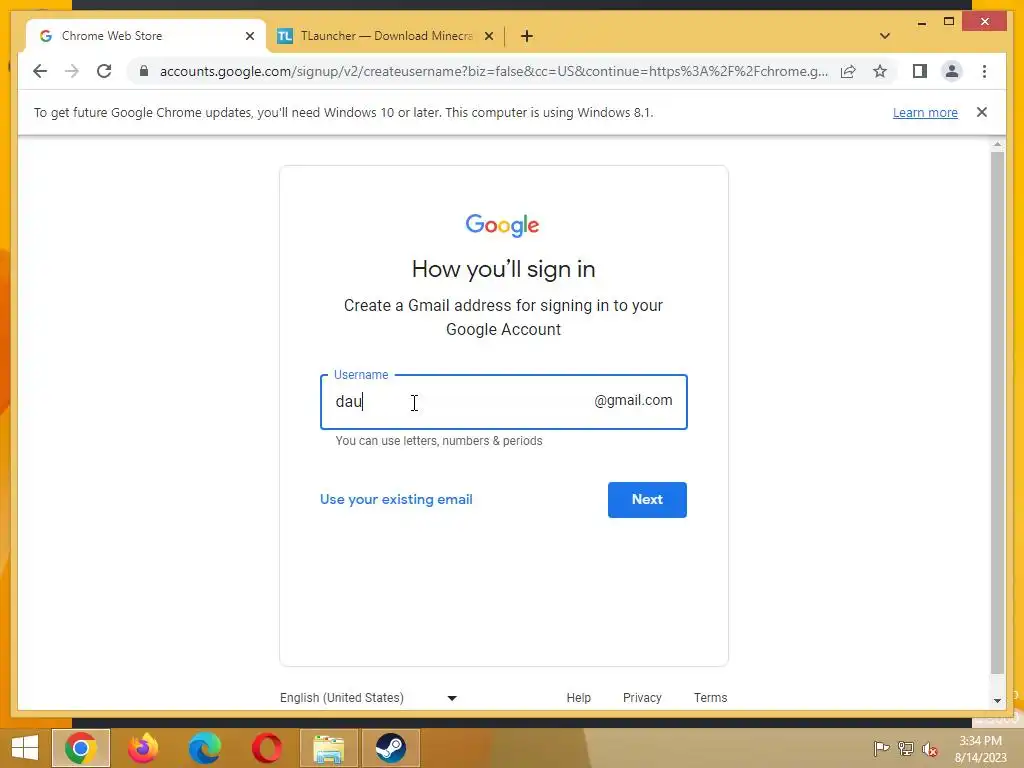Viewport: 1024px width, 768px height.
Task: Open the Windows Start button
Action: 25,748
